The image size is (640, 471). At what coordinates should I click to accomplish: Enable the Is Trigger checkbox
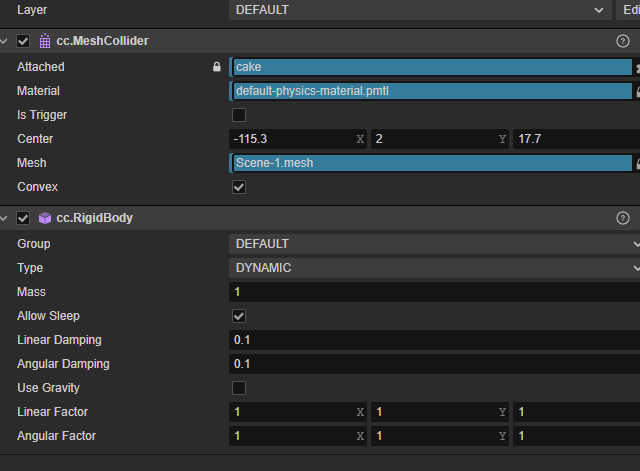point(239,115)
